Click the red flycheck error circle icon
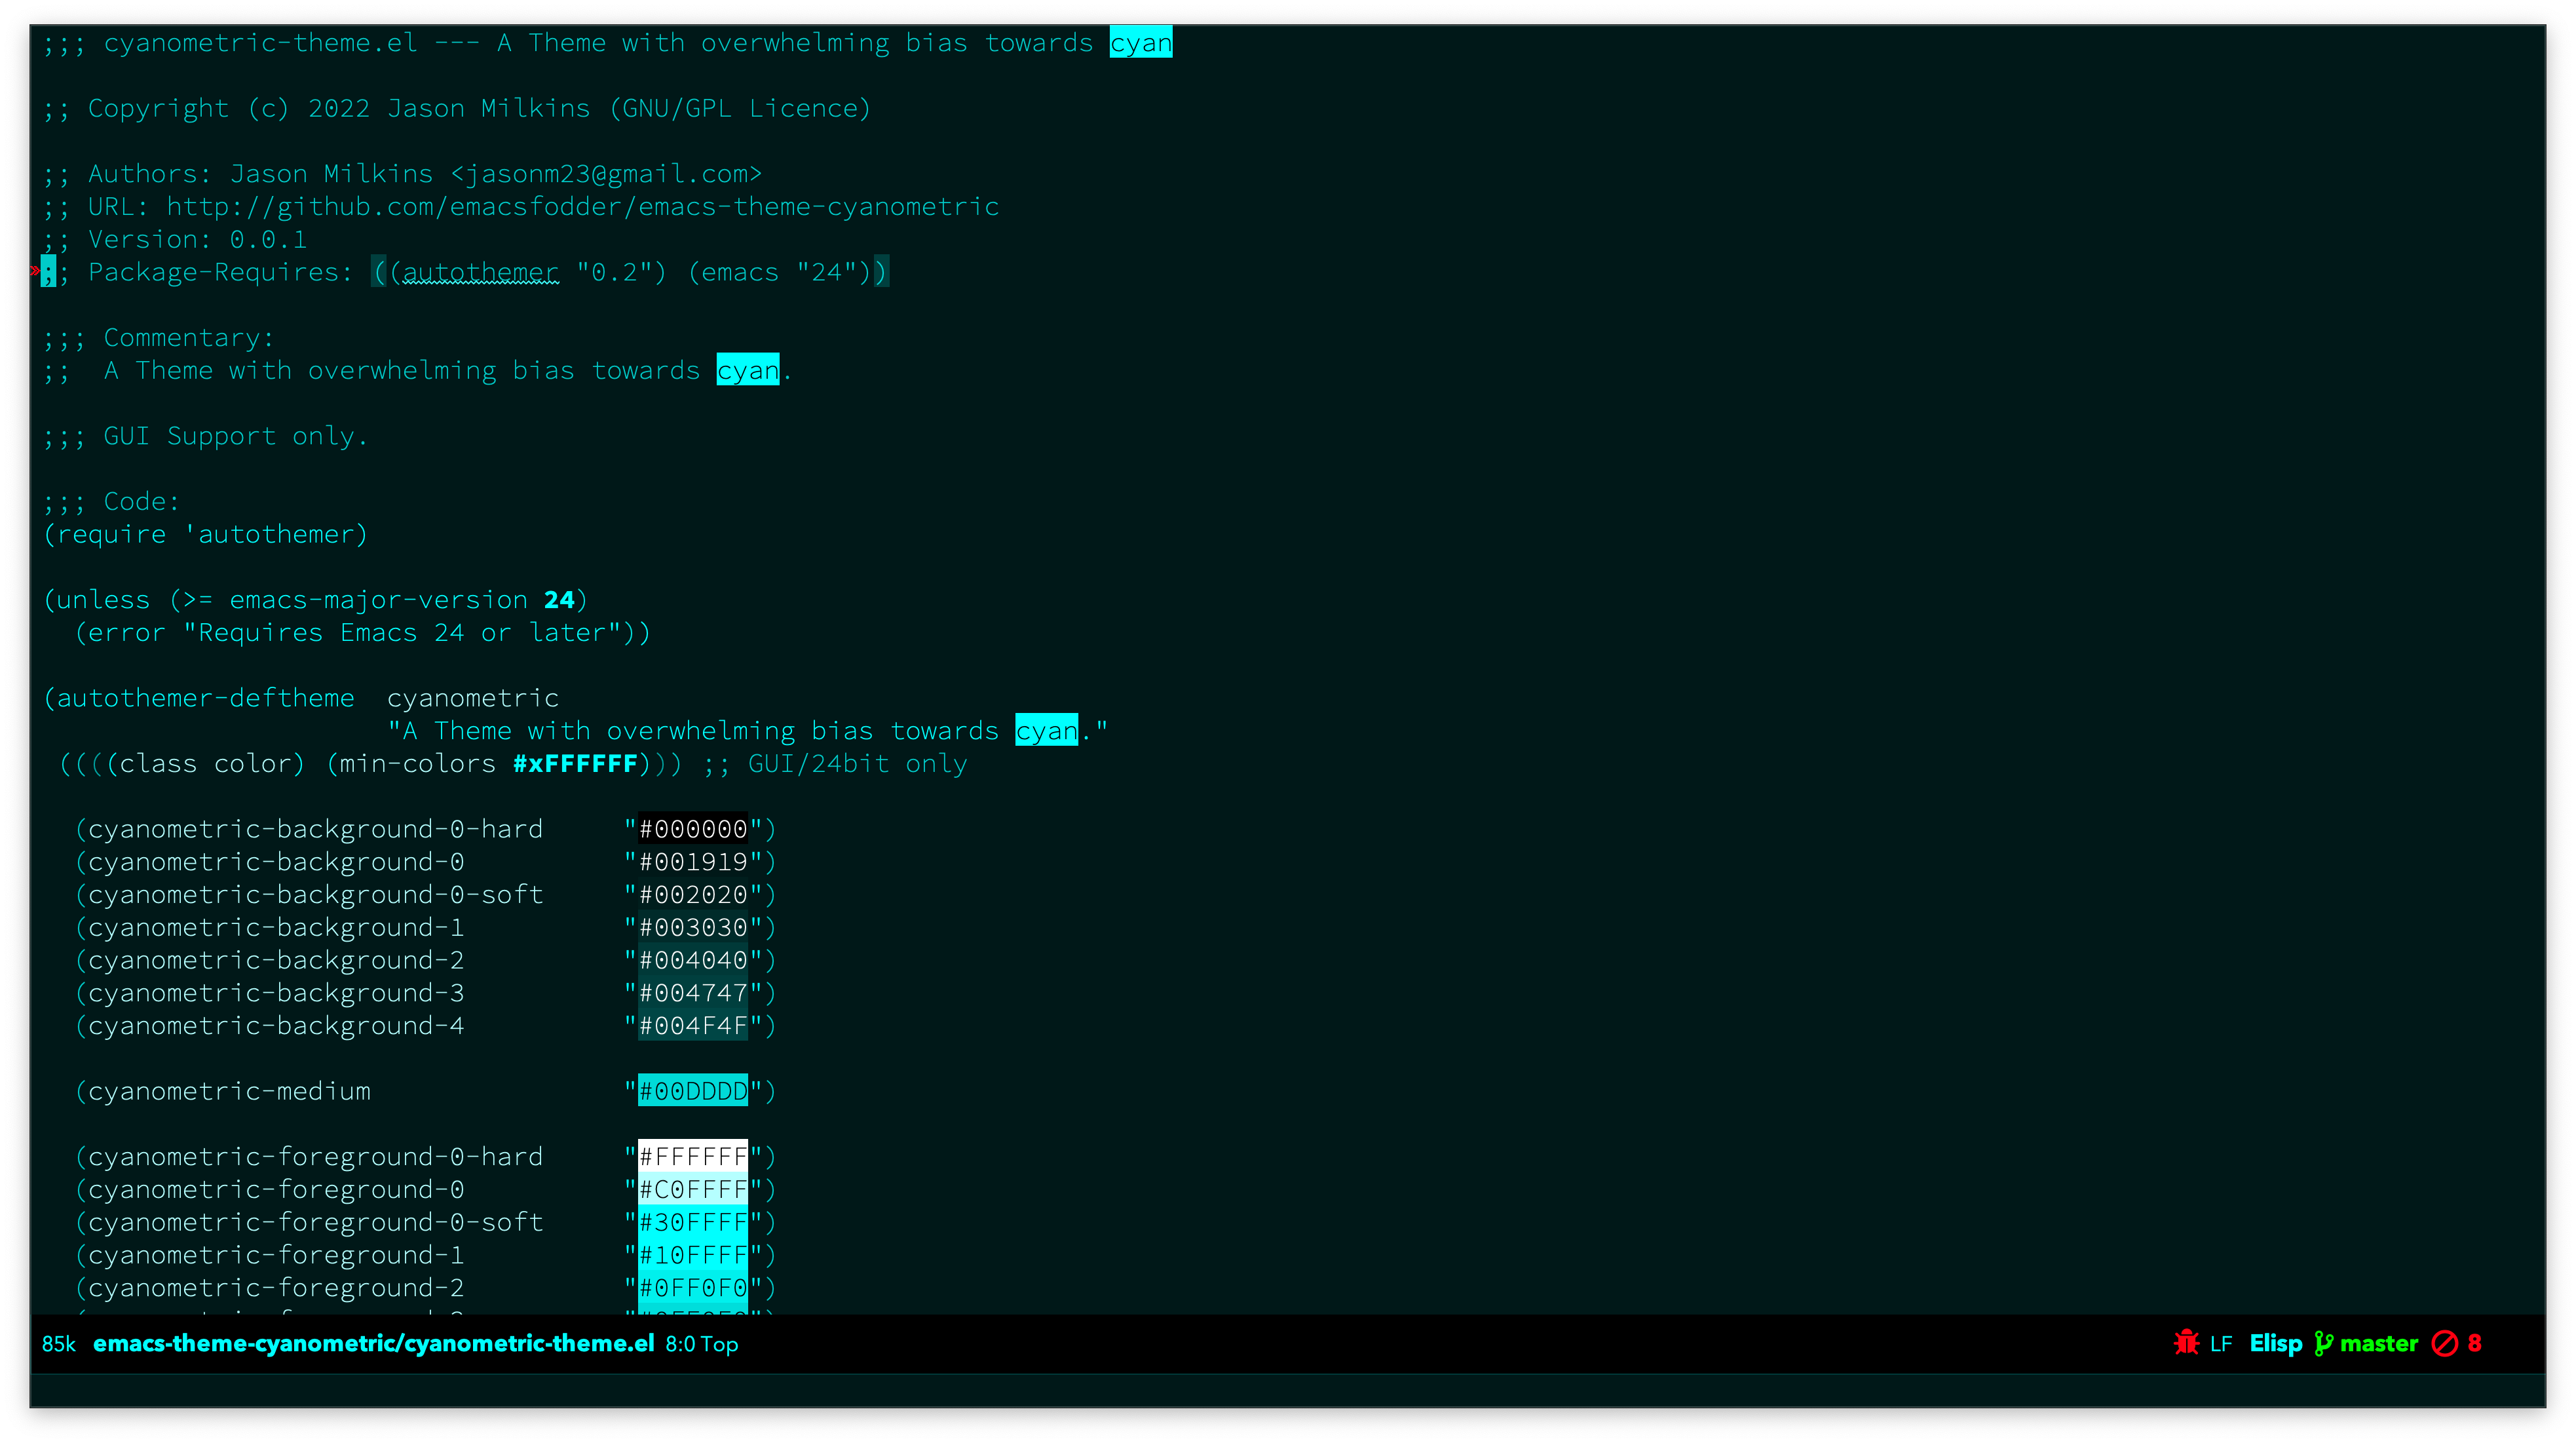The image size is (2576, 1443). point(2444,1343)
